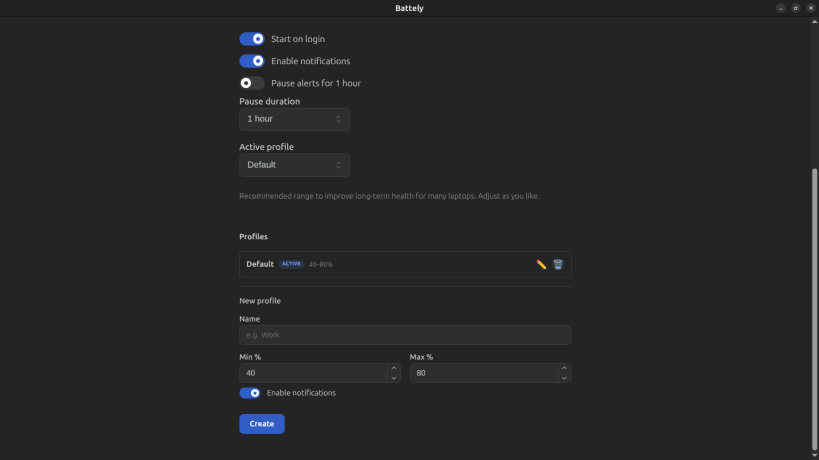Increase the Max % value with up arrow

(564, 368)
